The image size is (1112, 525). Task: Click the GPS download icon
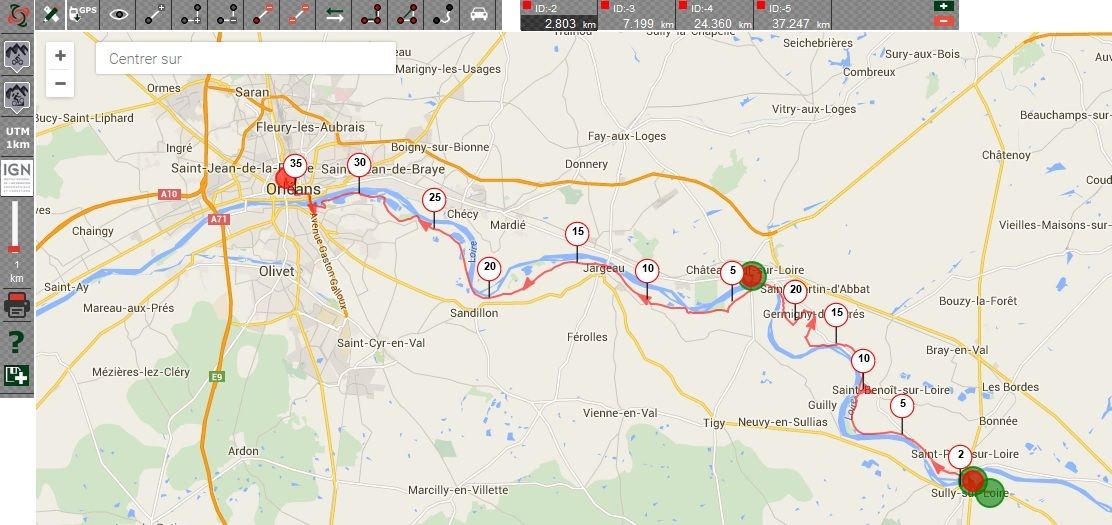pos(82,14)
